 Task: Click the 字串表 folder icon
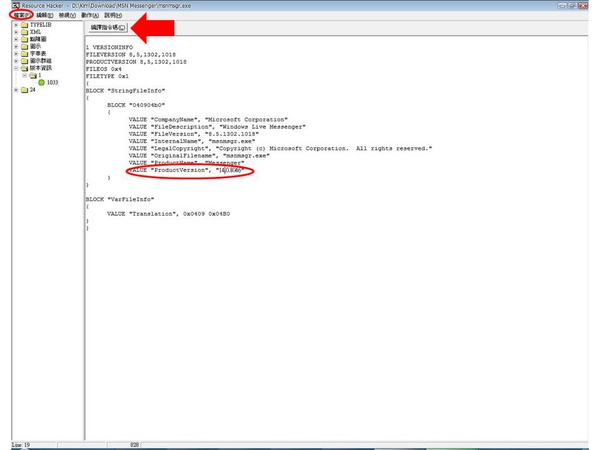pos(24,54)
